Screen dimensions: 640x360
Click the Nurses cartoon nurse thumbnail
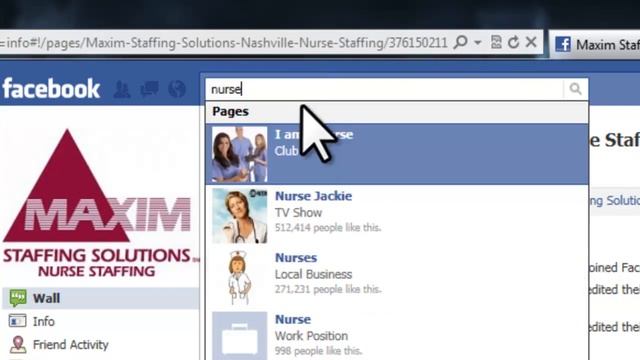[240, 278]
